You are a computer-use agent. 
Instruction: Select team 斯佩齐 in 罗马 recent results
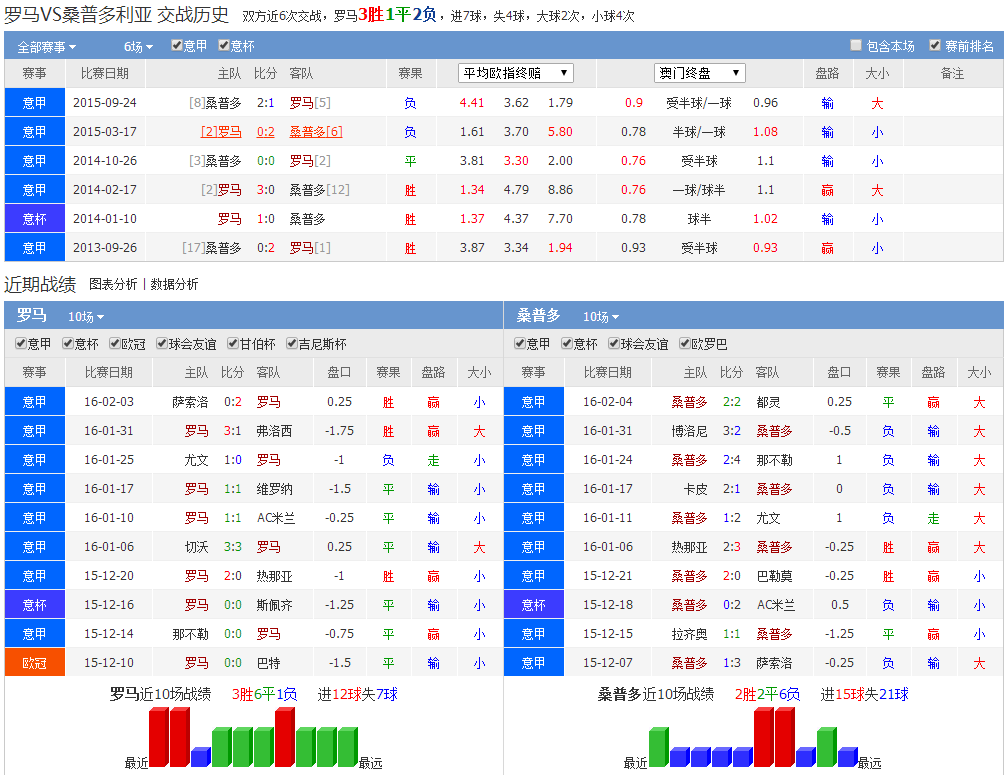coord(274,604)
